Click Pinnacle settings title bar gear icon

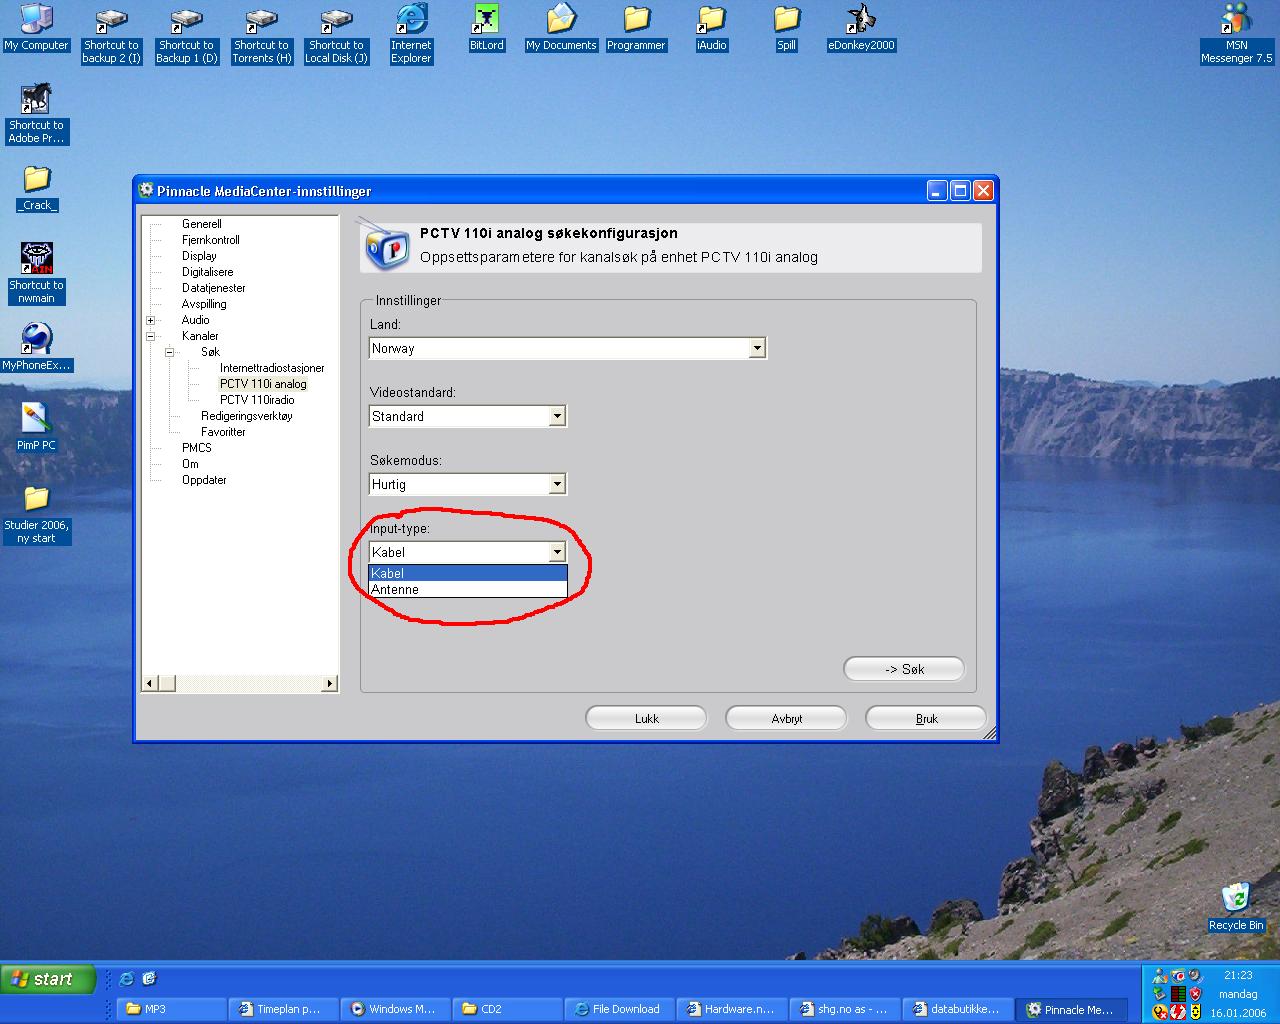pos(146,190)
